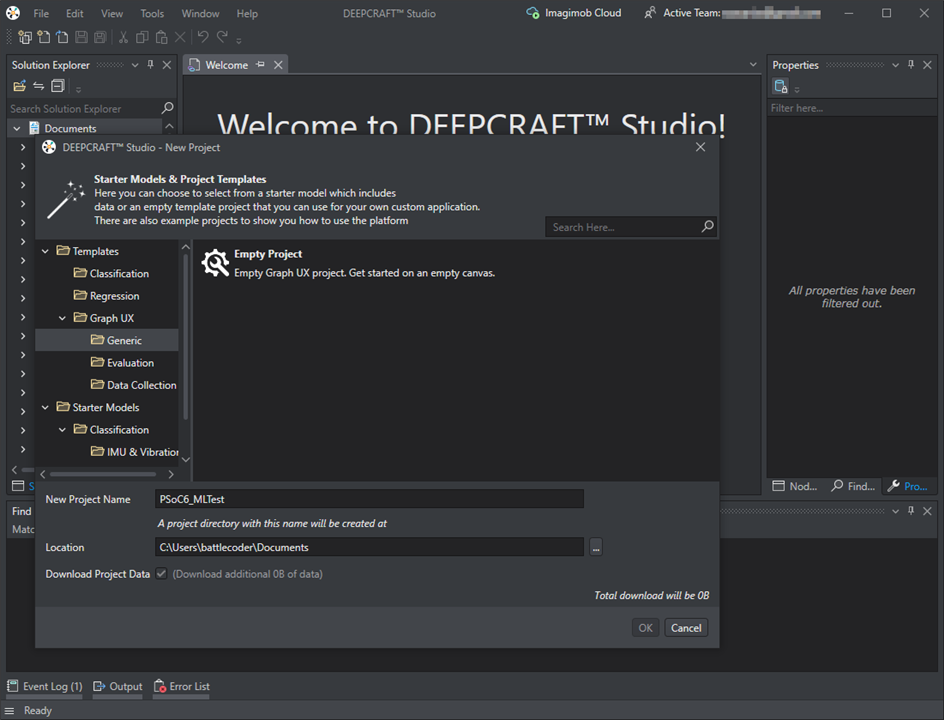
Task: Select the Empty Project template icon
Action: pos(215,263)
